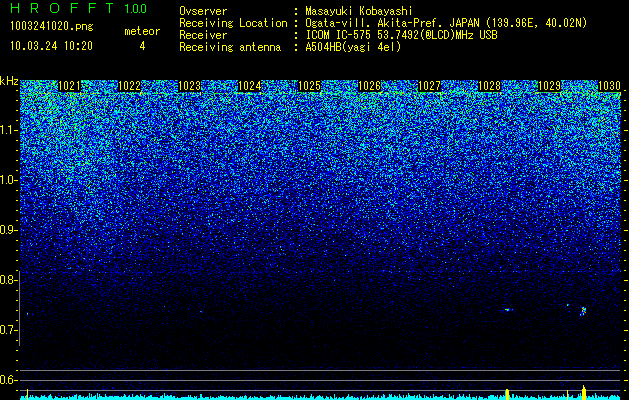This screenshot has height=400, width=629.
Task: Click the bright meteor echo after the 1029 marker
Action: 584,311
